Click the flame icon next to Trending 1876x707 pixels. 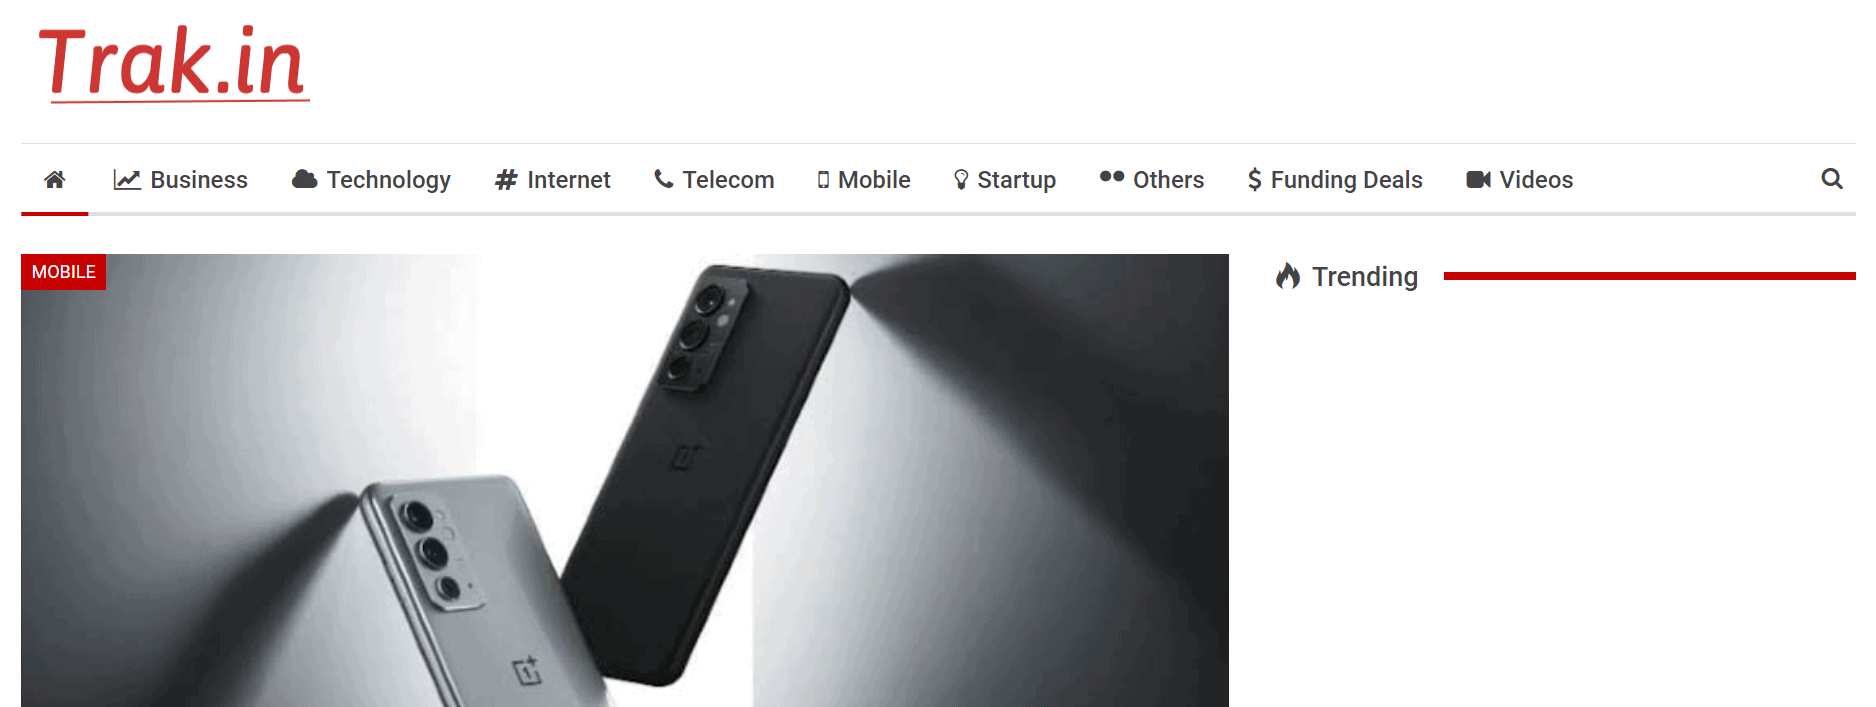[x=1288, y=276]
